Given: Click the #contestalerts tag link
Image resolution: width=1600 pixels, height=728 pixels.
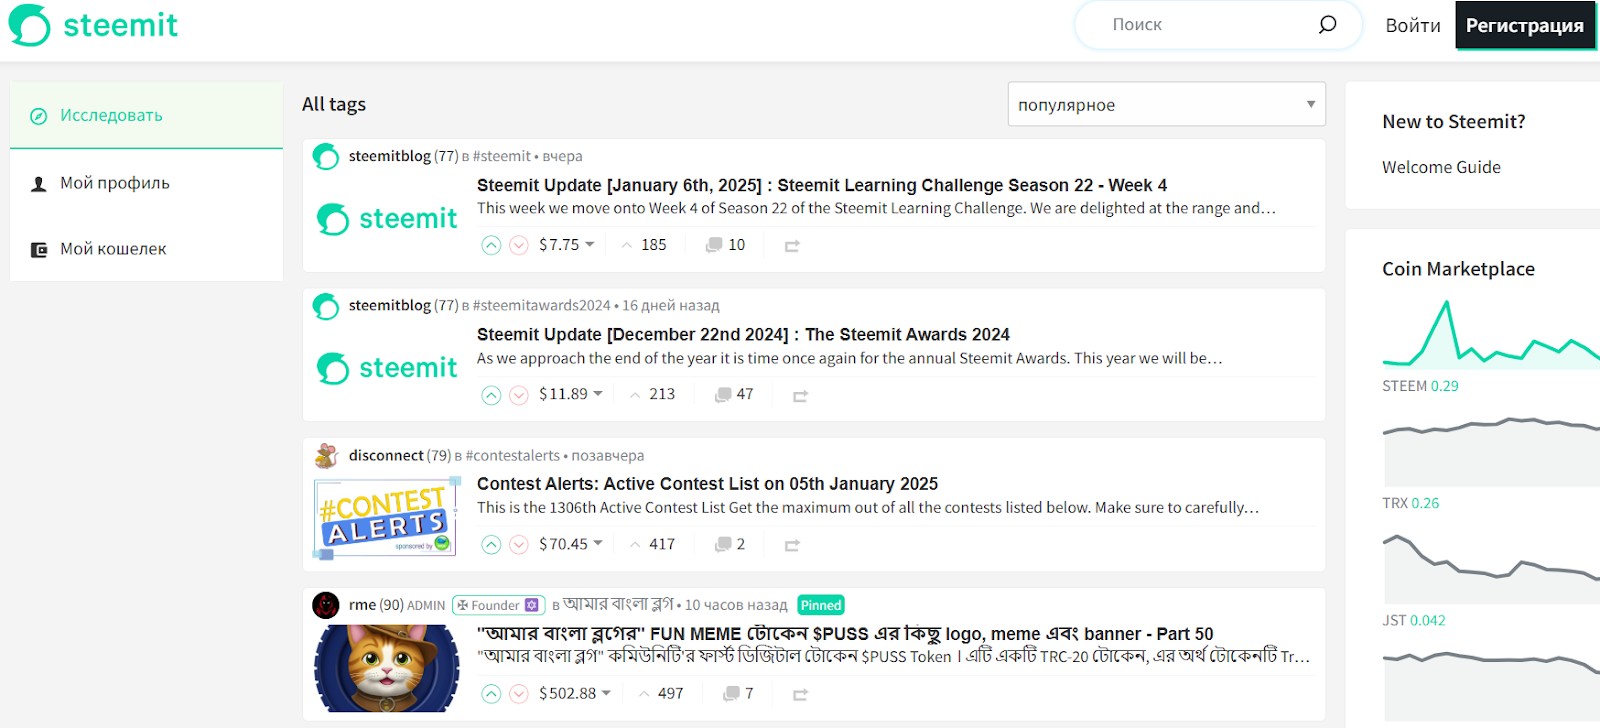Looking at the screenshot, I should point(512,456).
